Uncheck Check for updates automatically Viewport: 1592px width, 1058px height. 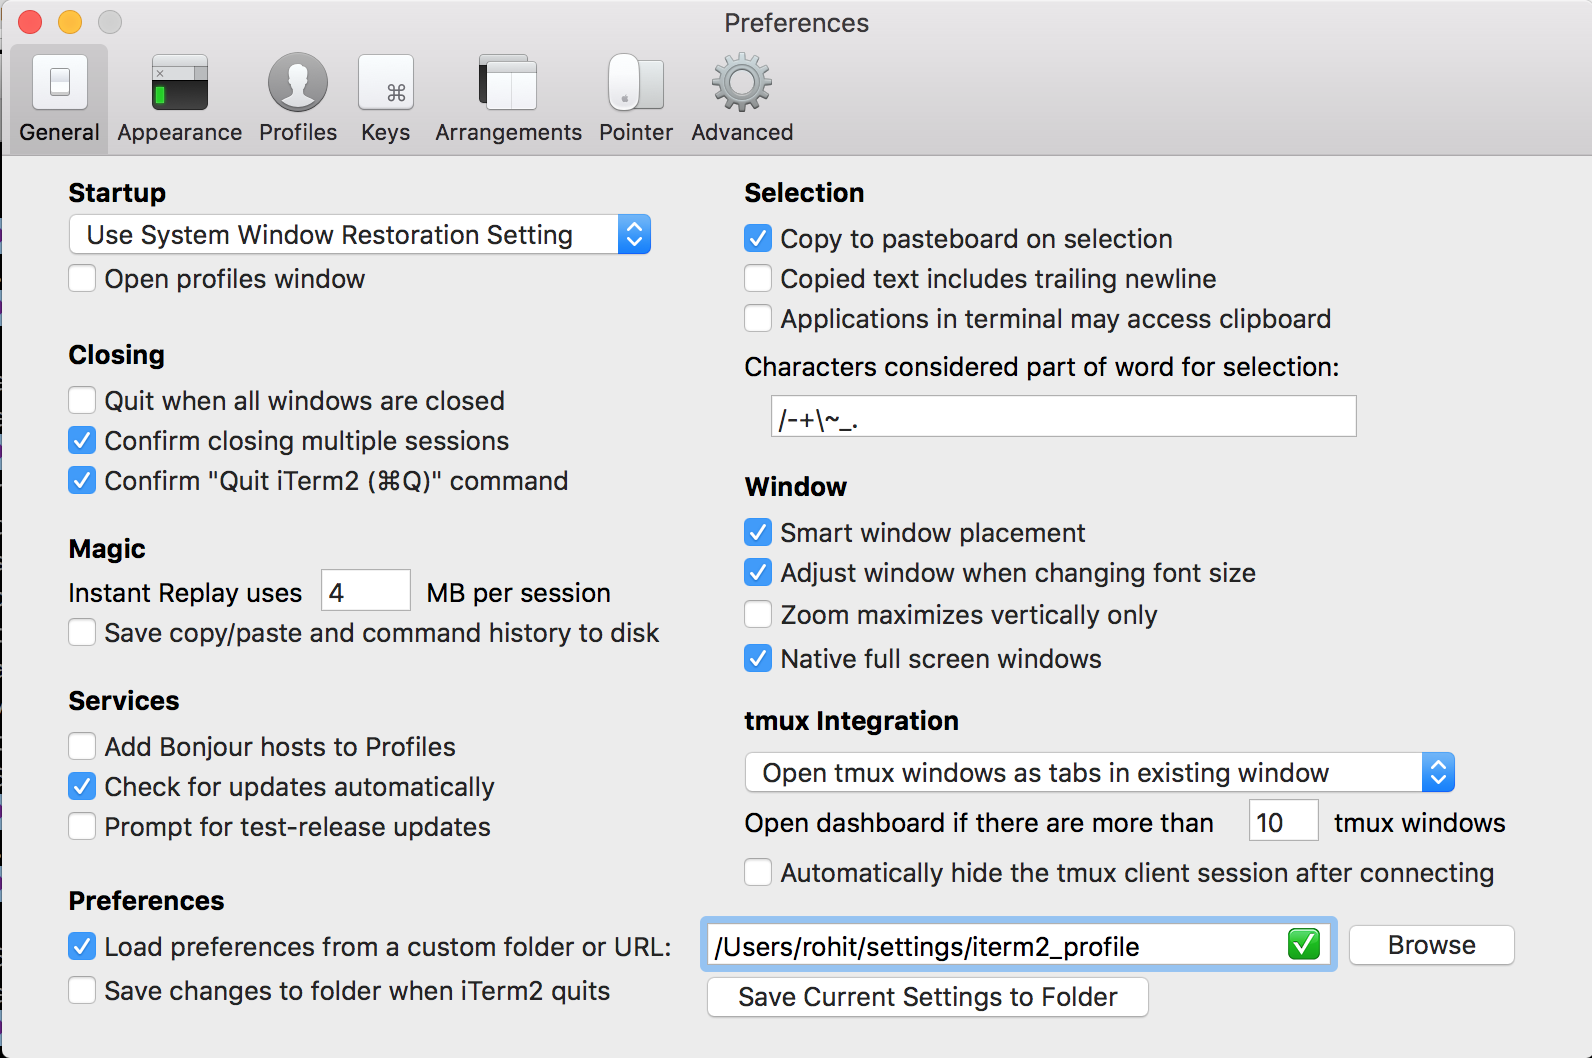(82, 786)
